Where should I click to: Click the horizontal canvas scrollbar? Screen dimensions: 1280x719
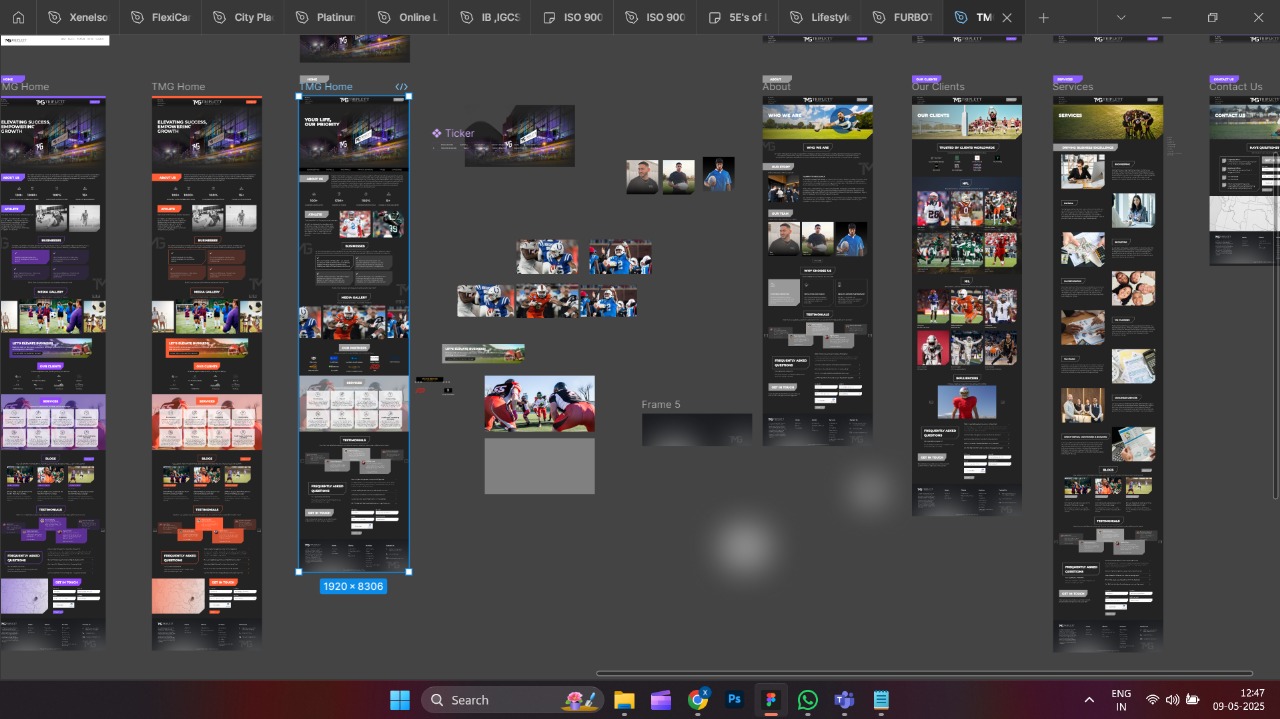924,673
